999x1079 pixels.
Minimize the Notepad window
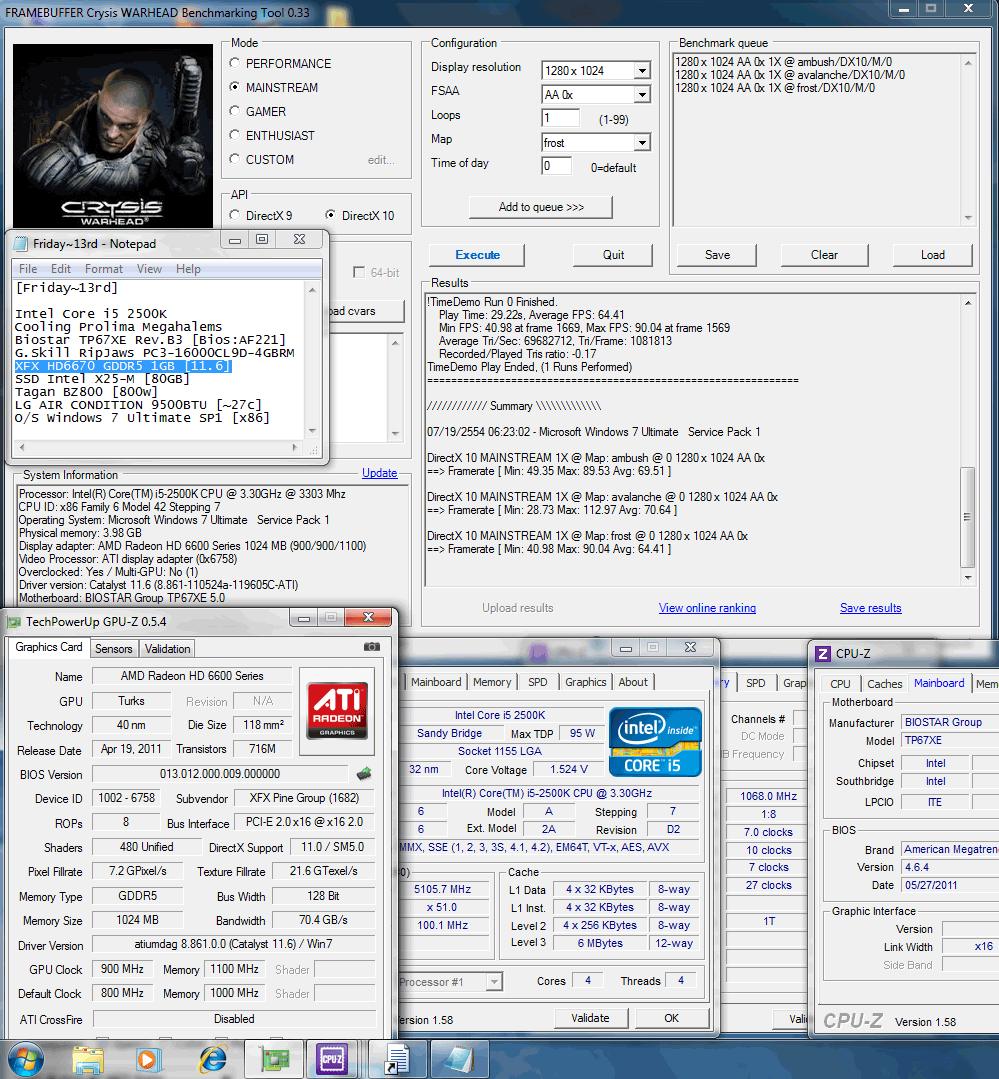tap(235, 239)
